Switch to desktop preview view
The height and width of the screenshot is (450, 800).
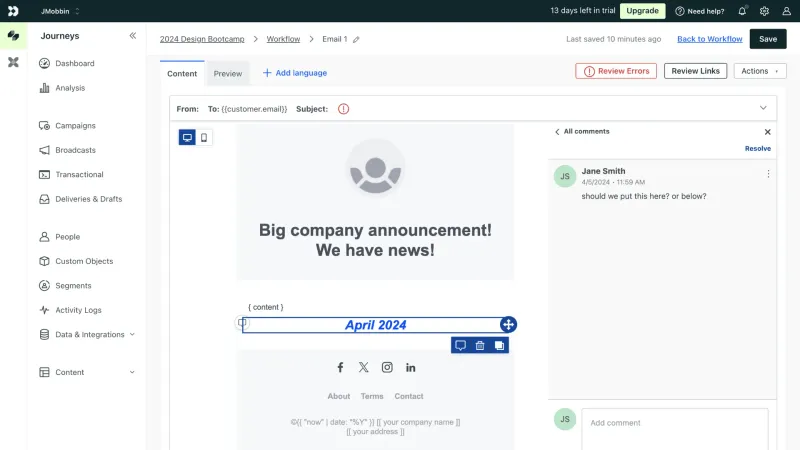187,137
